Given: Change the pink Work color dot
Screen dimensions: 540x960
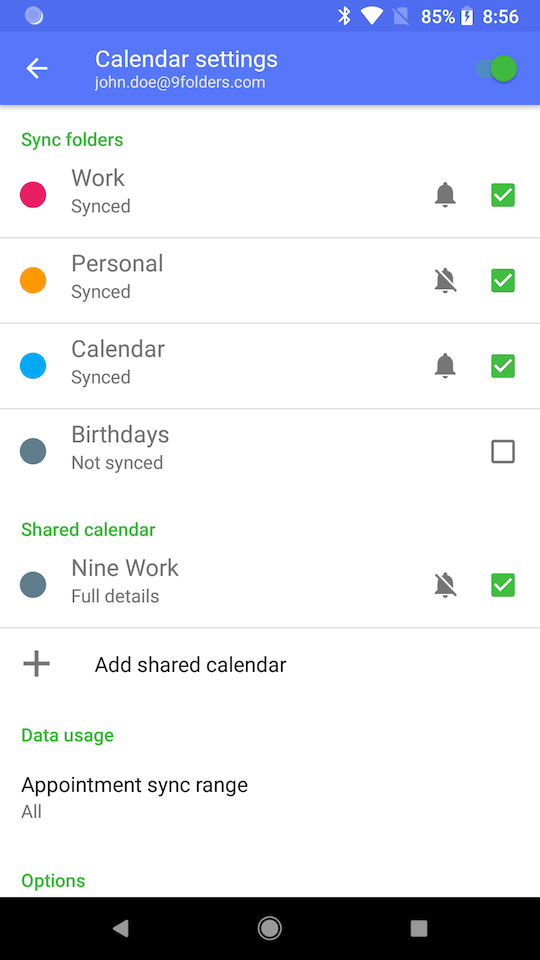Looking at the screenshot, I should pos(33,195).
